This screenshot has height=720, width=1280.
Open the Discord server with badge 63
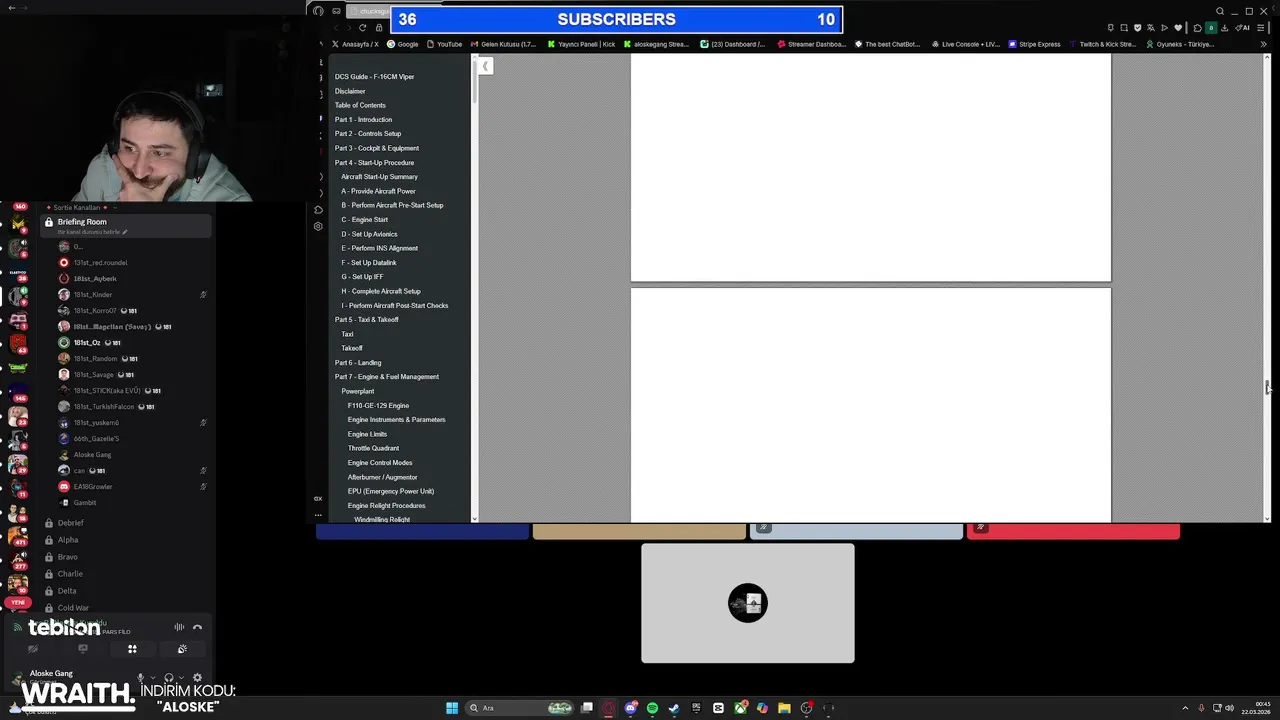pos(18,344)
